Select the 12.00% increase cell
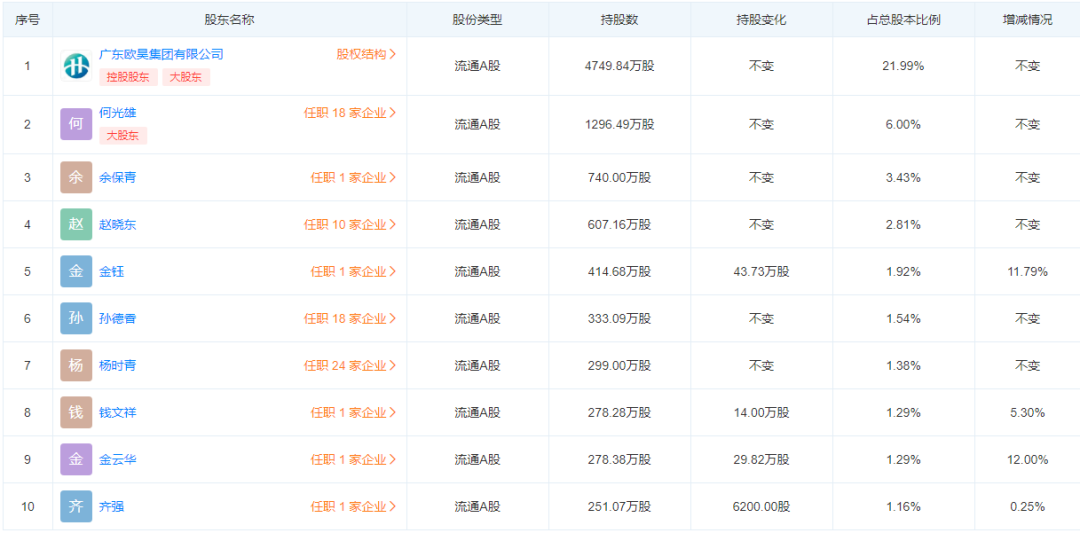This screenshot has width=1080, height=533. [1027, 459]
